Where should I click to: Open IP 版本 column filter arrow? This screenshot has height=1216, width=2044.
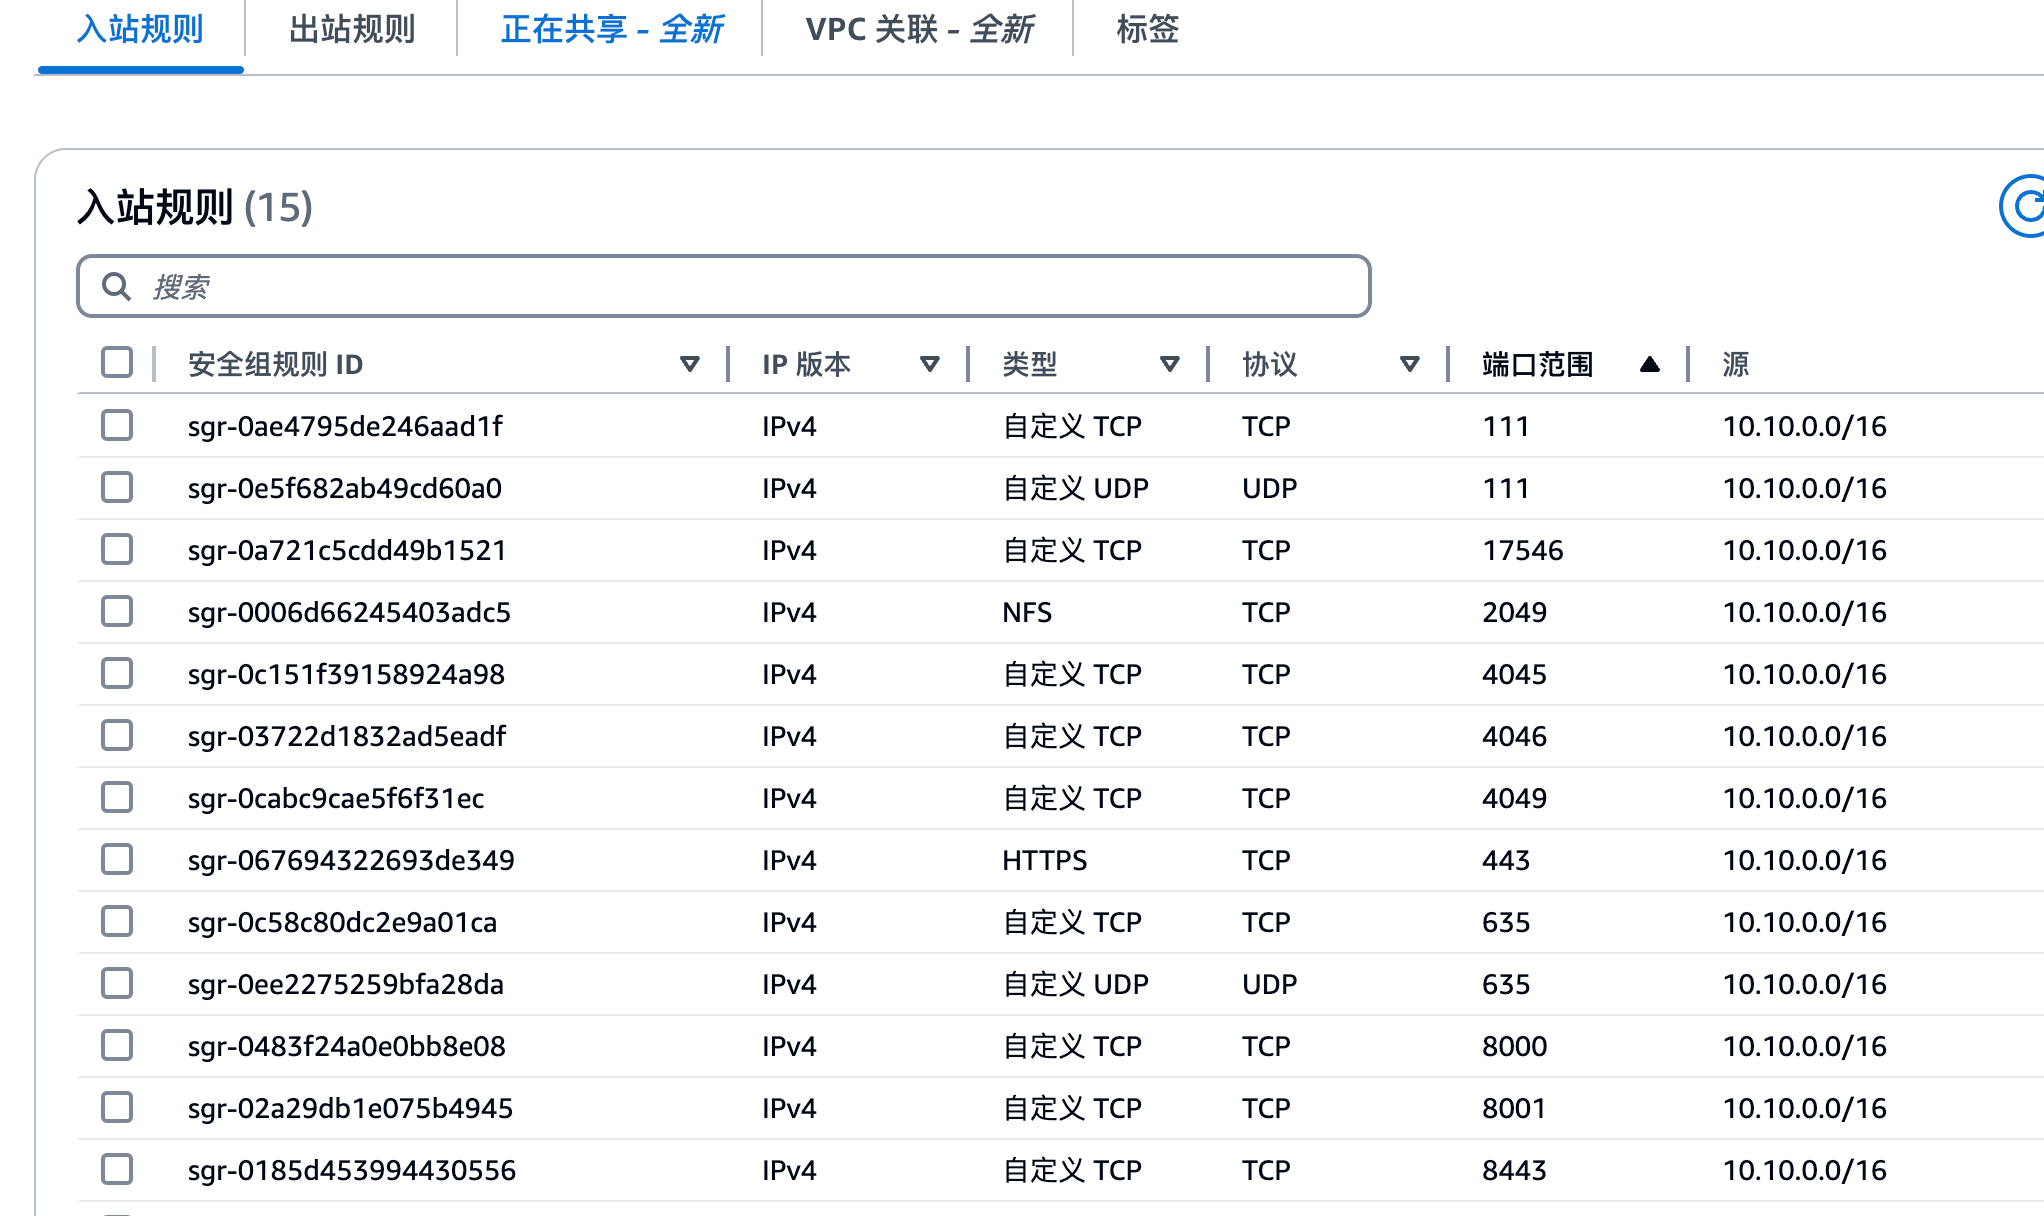[929, 365]
